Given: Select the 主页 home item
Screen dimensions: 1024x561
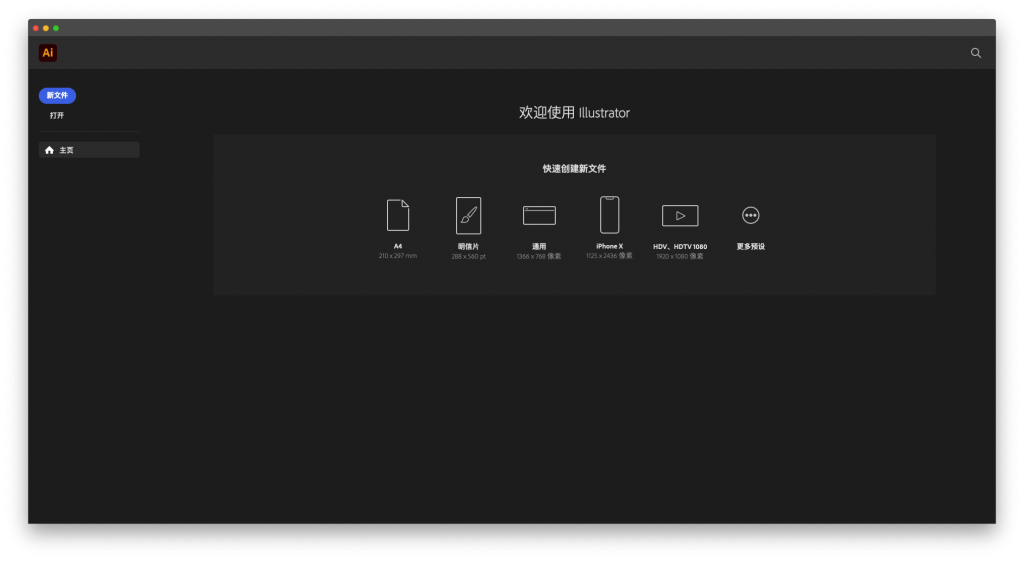Looking at the screenshot, I should [x=89, y=150].
